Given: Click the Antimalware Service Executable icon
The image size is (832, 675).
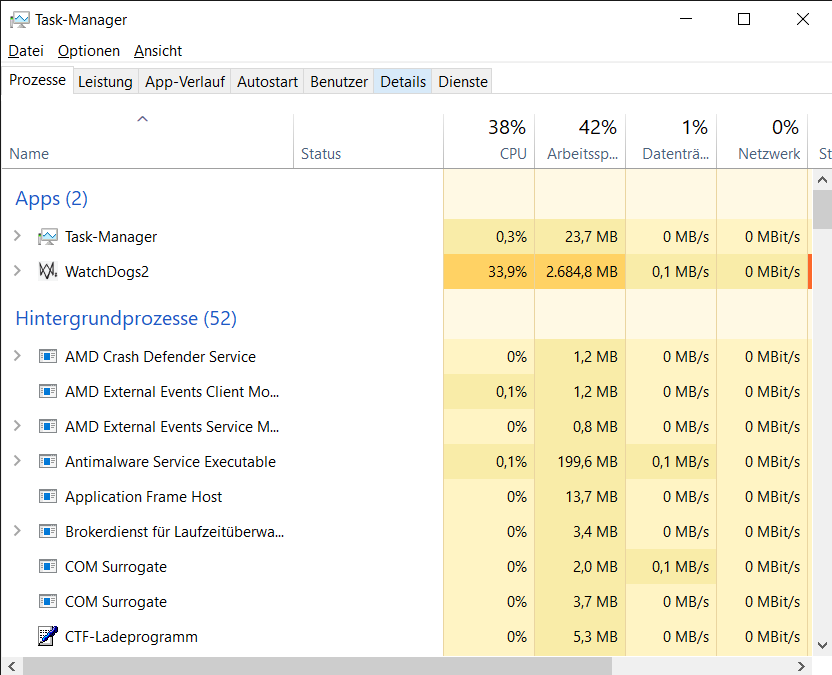Looking at the screenshot, I should 47,461.
